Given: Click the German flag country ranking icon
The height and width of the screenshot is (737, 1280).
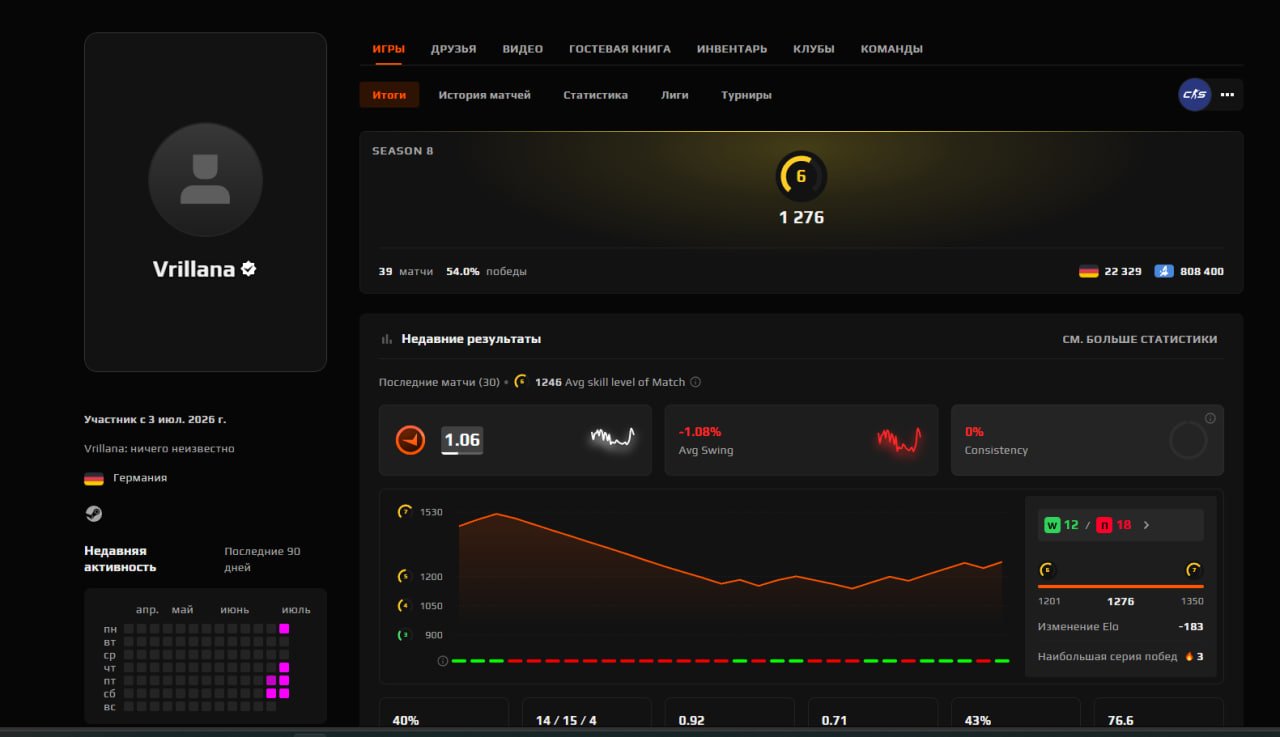Looking at the screenshot, I should tap(1089, 271).
